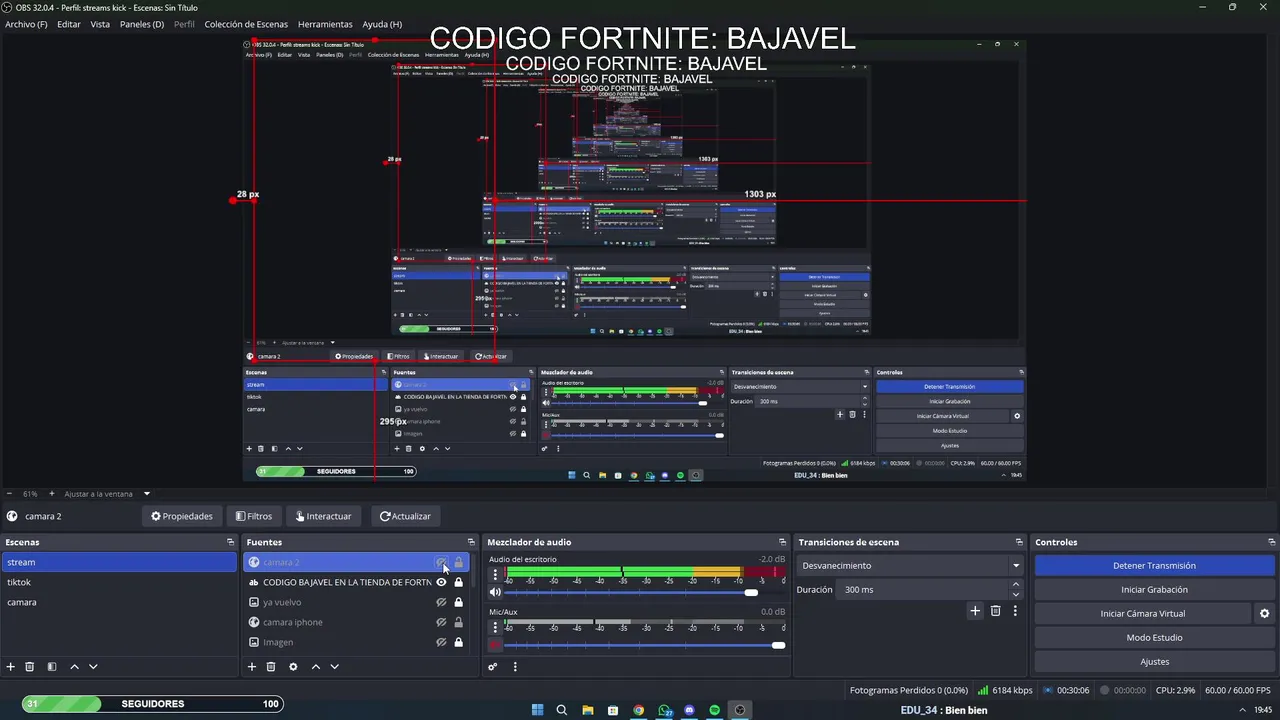Open Audio del escritorio options three-dot menu
Screen dimensions: 1280x720
pyautogui.click(x=495, y=575)
